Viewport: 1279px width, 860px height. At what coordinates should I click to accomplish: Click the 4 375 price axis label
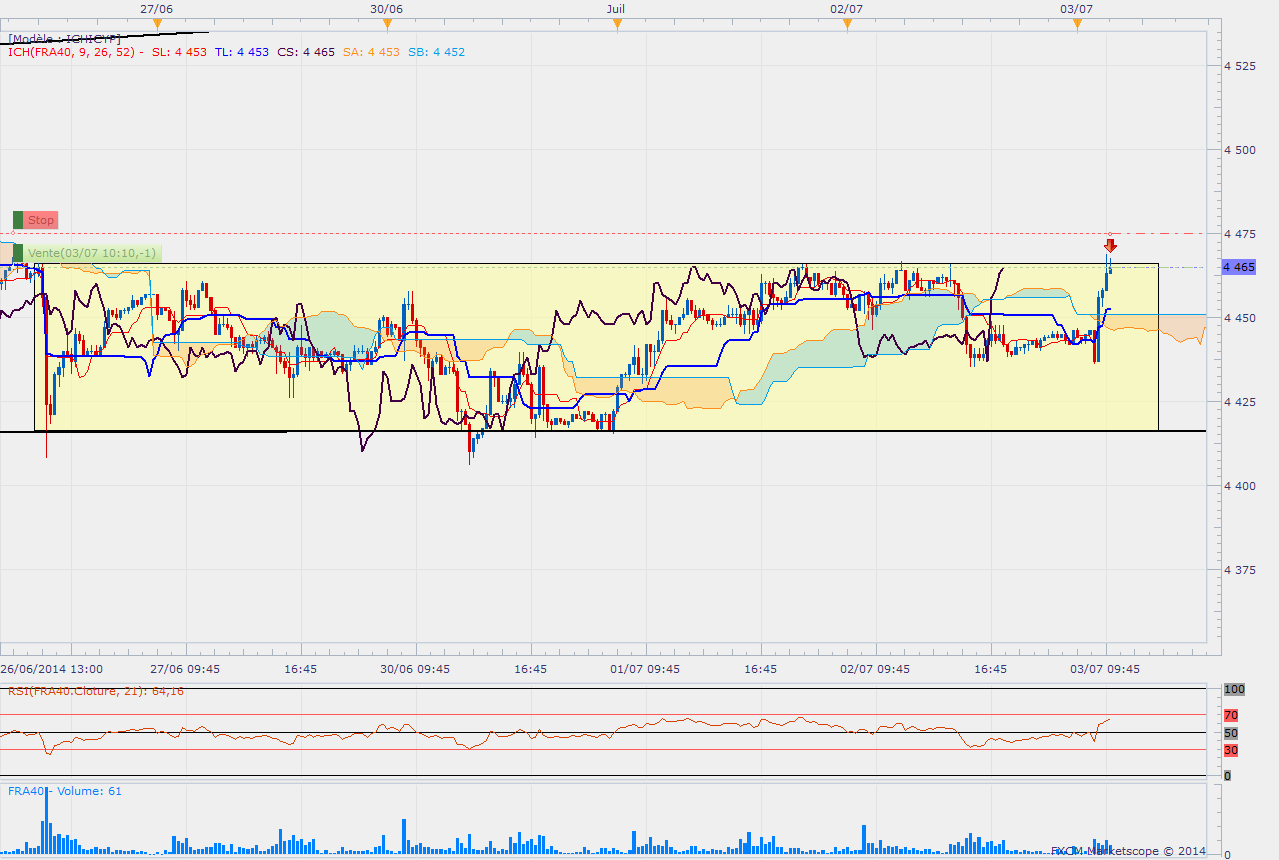(1240, 570)
